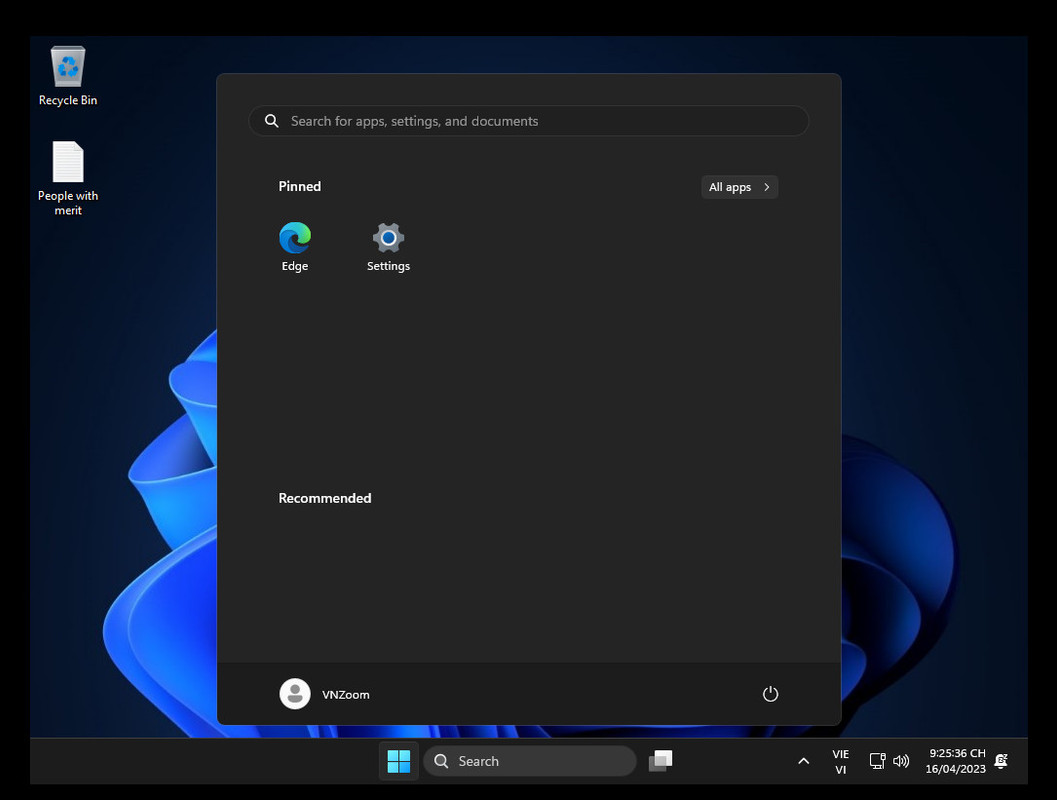Click the power button in the Start menu
1057x800 pixels.
coord(770,694)
